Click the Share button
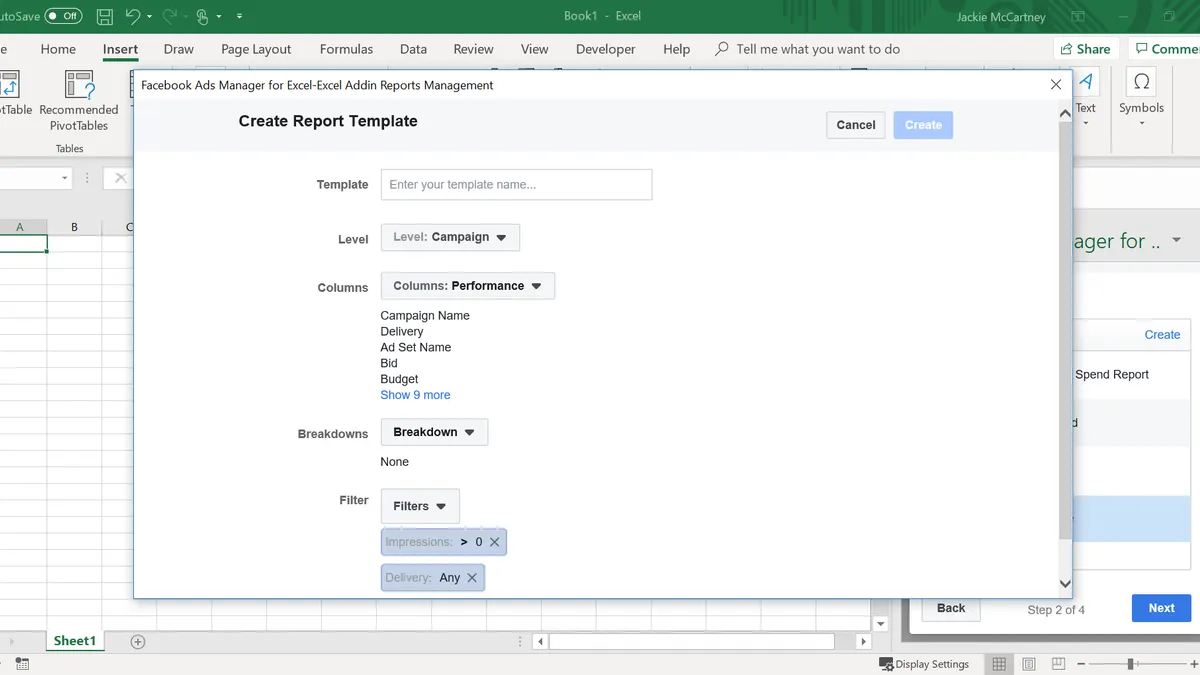The image size is (1200, 675). click(1085, 49)
